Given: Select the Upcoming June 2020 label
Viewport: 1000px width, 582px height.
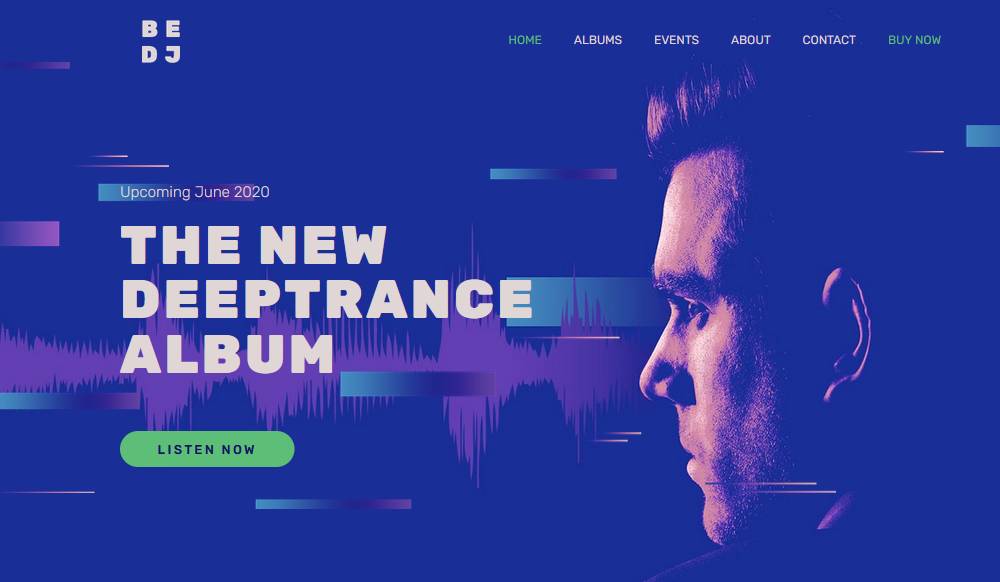Looking at the screenshot, I should click(195, 192).
